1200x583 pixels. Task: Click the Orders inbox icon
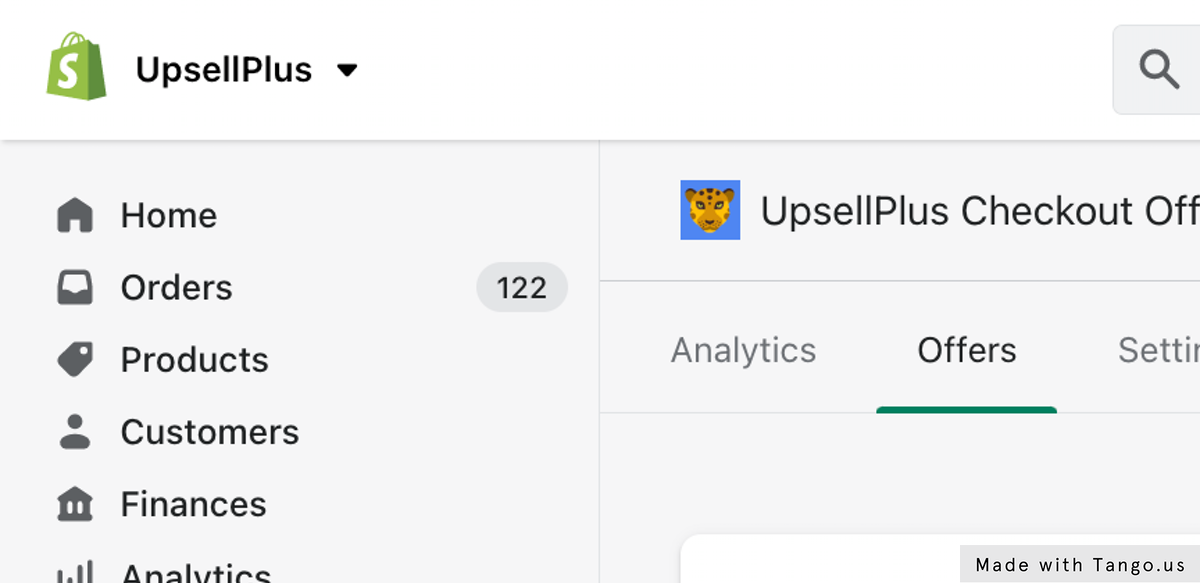[x=75, y=288]
